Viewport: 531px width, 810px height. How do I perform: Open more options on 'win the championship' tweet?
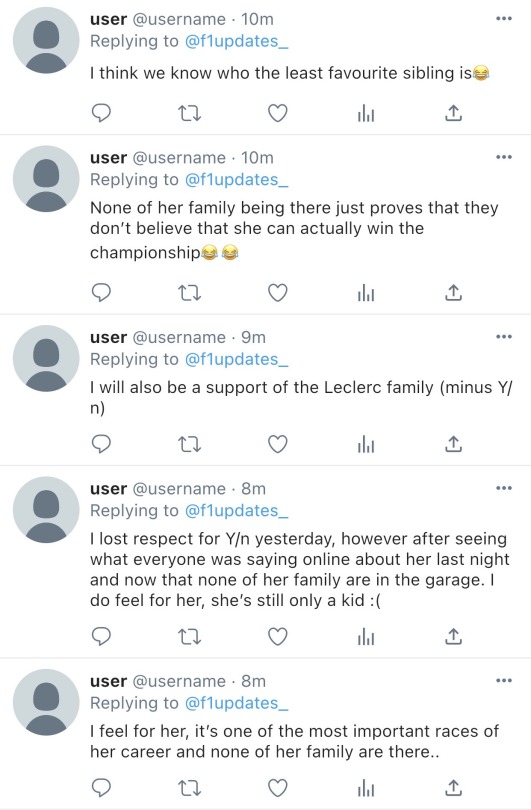click(504, 157)
